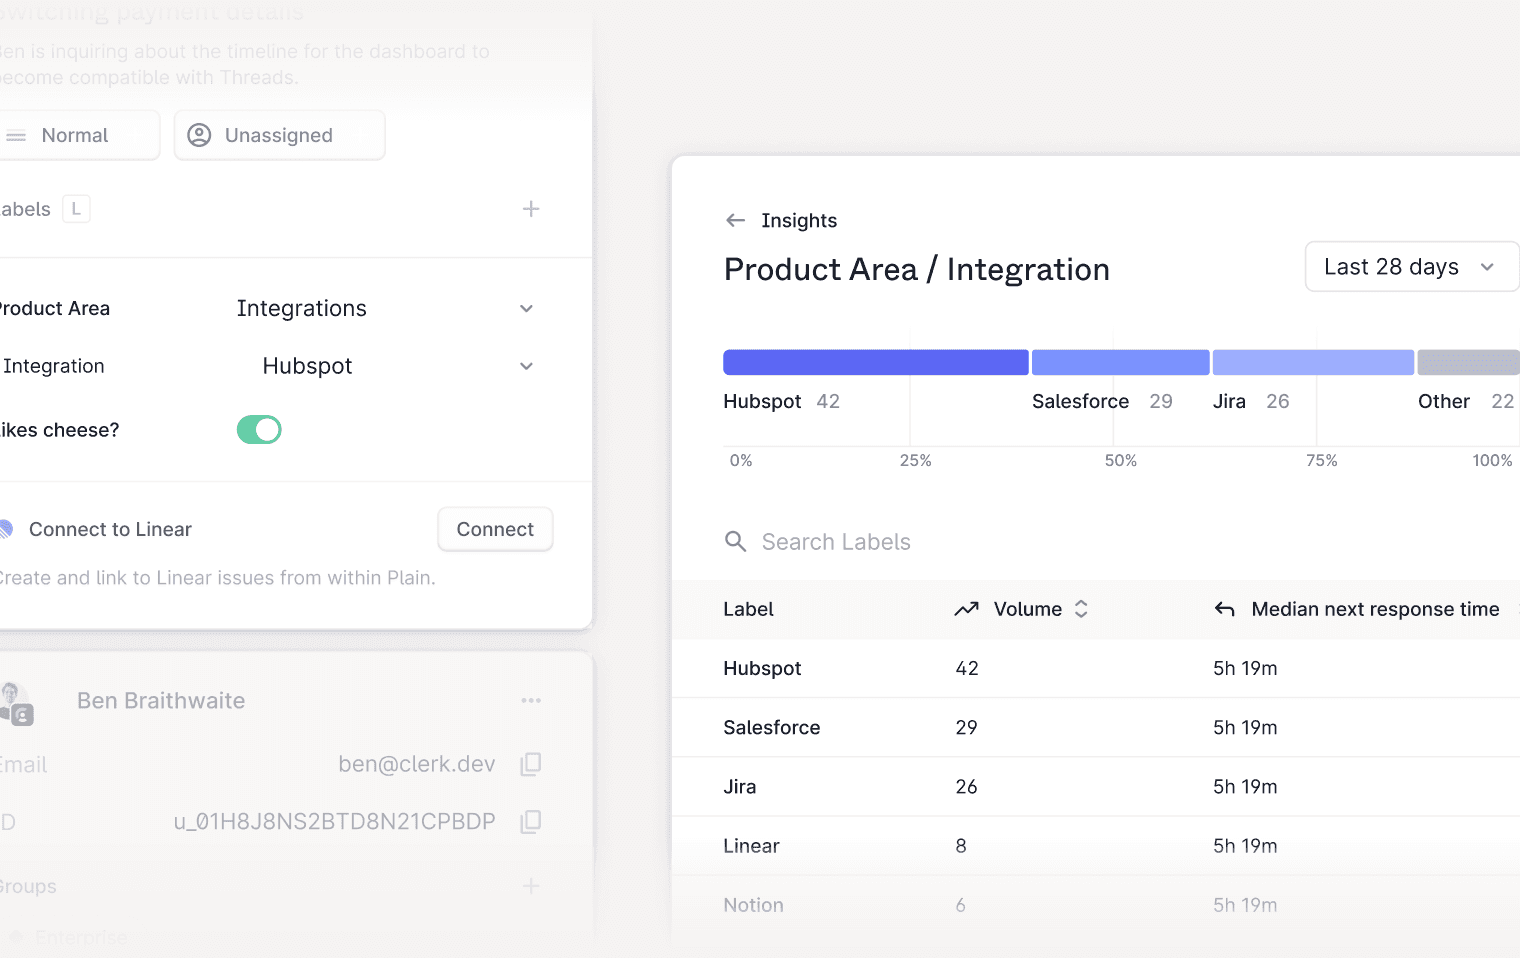Open the Last 28 days dropdown
Image resolution: width=1520 pixels, height=958 pixels.
click(1408, 267)
